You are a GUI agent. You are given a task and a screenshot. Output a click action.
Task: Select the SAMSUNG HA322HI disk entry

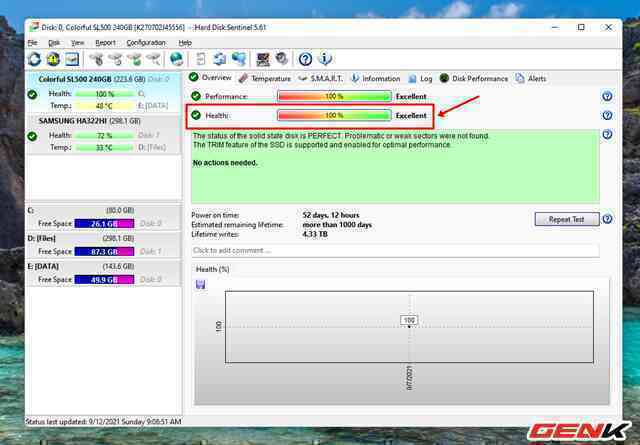click(103, 134)
